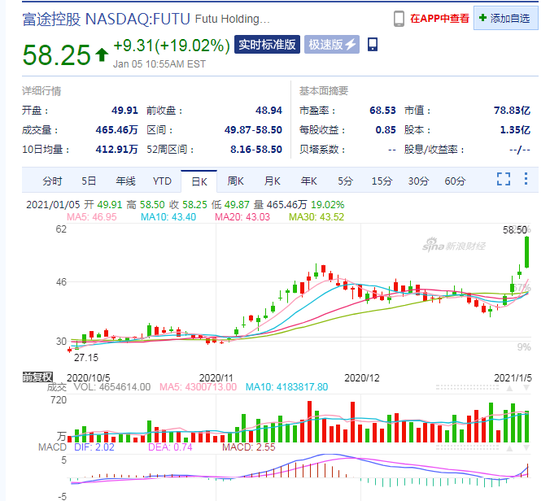Toggle fullscreen chart icon

(x=503, y=179)
